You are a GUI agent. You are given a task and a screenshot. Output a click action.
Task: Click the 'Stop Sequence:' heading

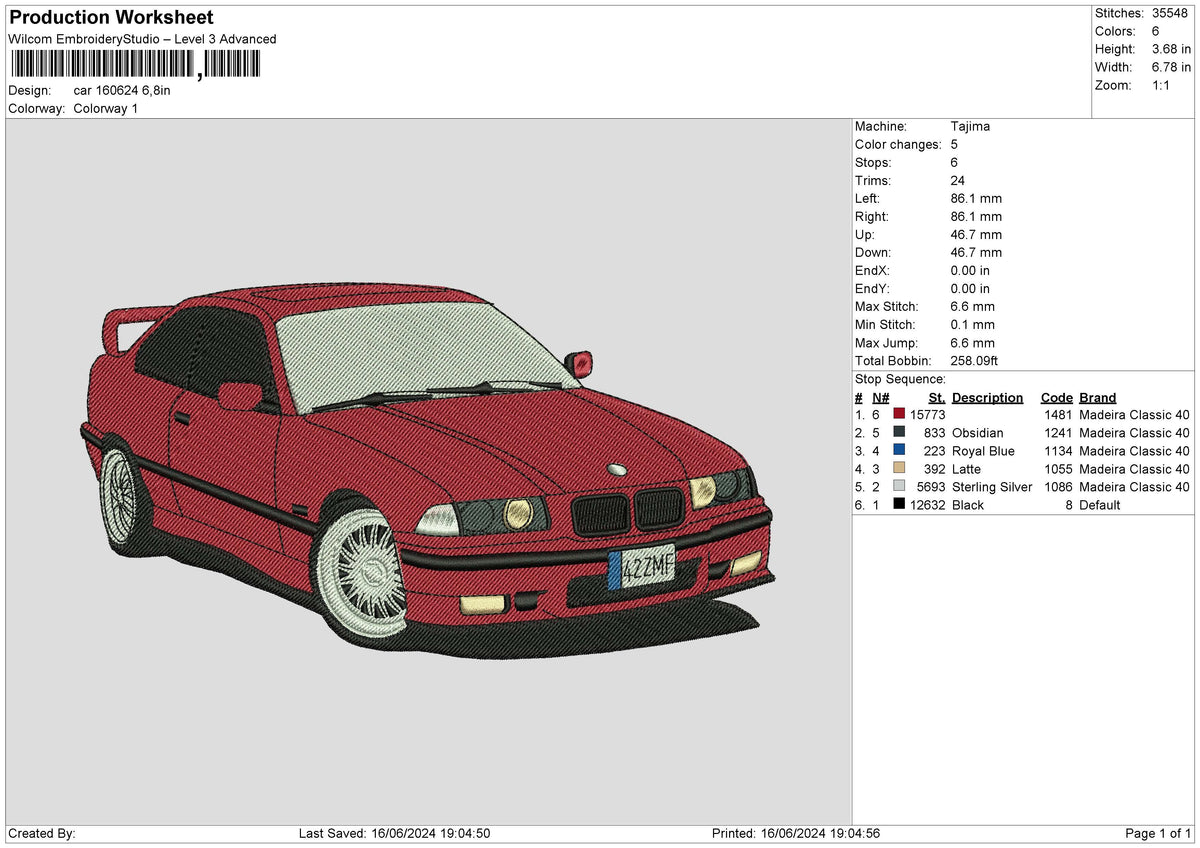(900, 379)
